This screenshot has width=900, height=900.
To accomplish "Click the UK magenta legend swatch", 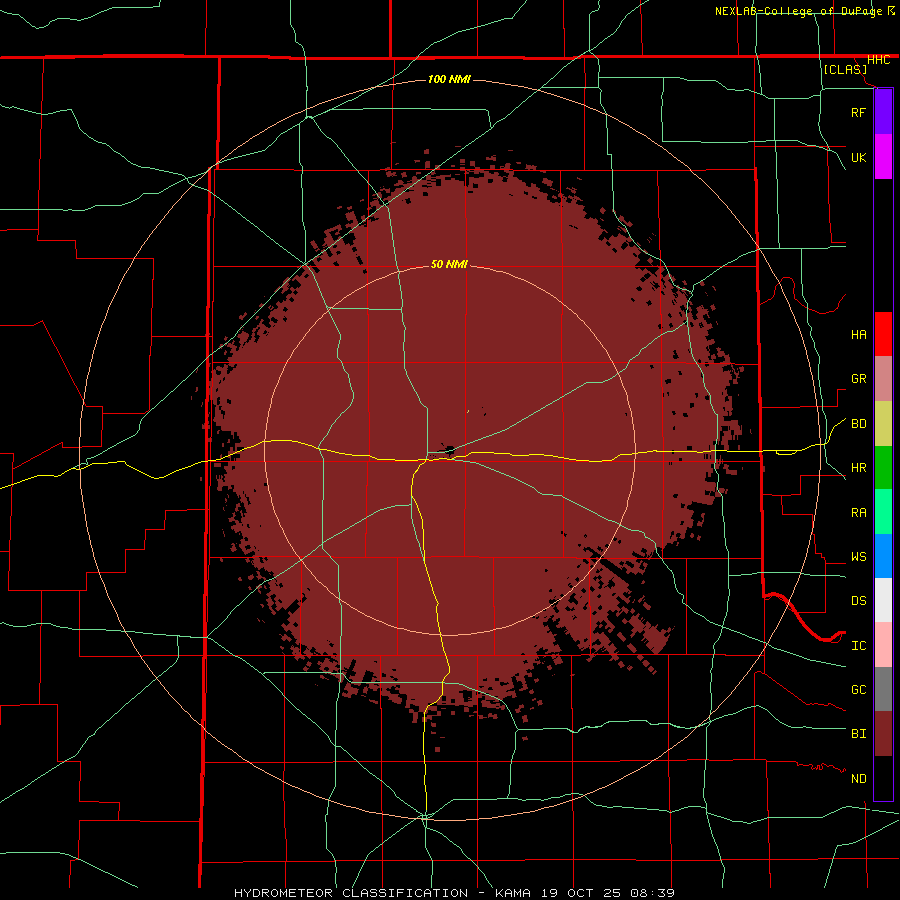I will tap(883, 157).
